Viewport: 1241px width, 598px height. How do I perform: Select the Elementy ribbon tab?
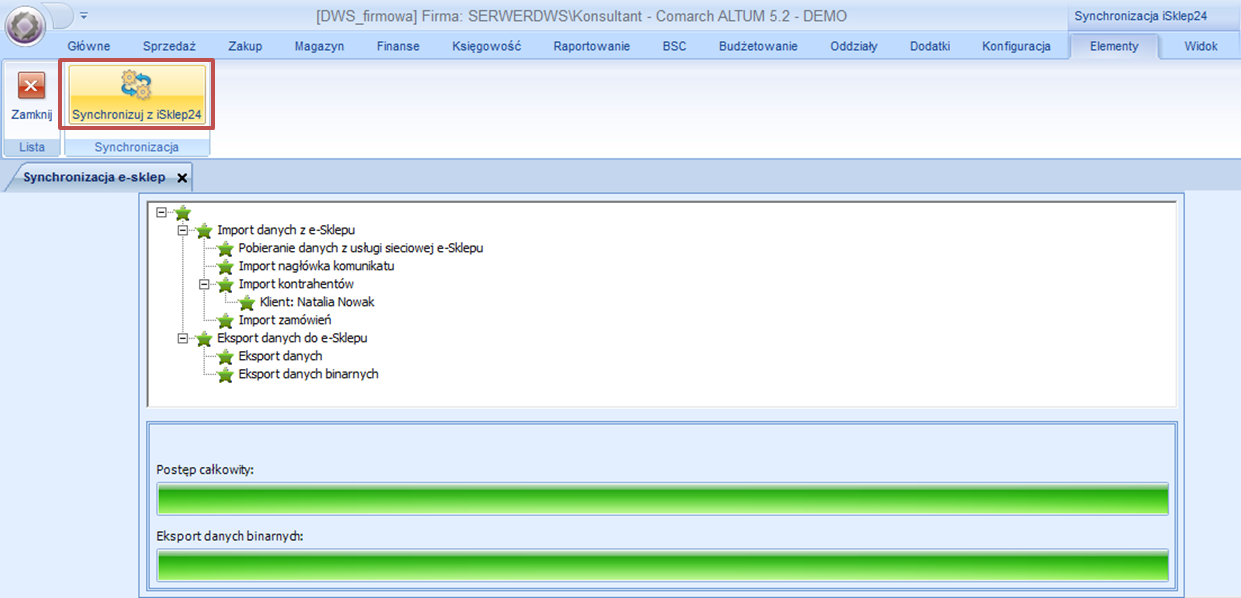tap(1114, 46)
